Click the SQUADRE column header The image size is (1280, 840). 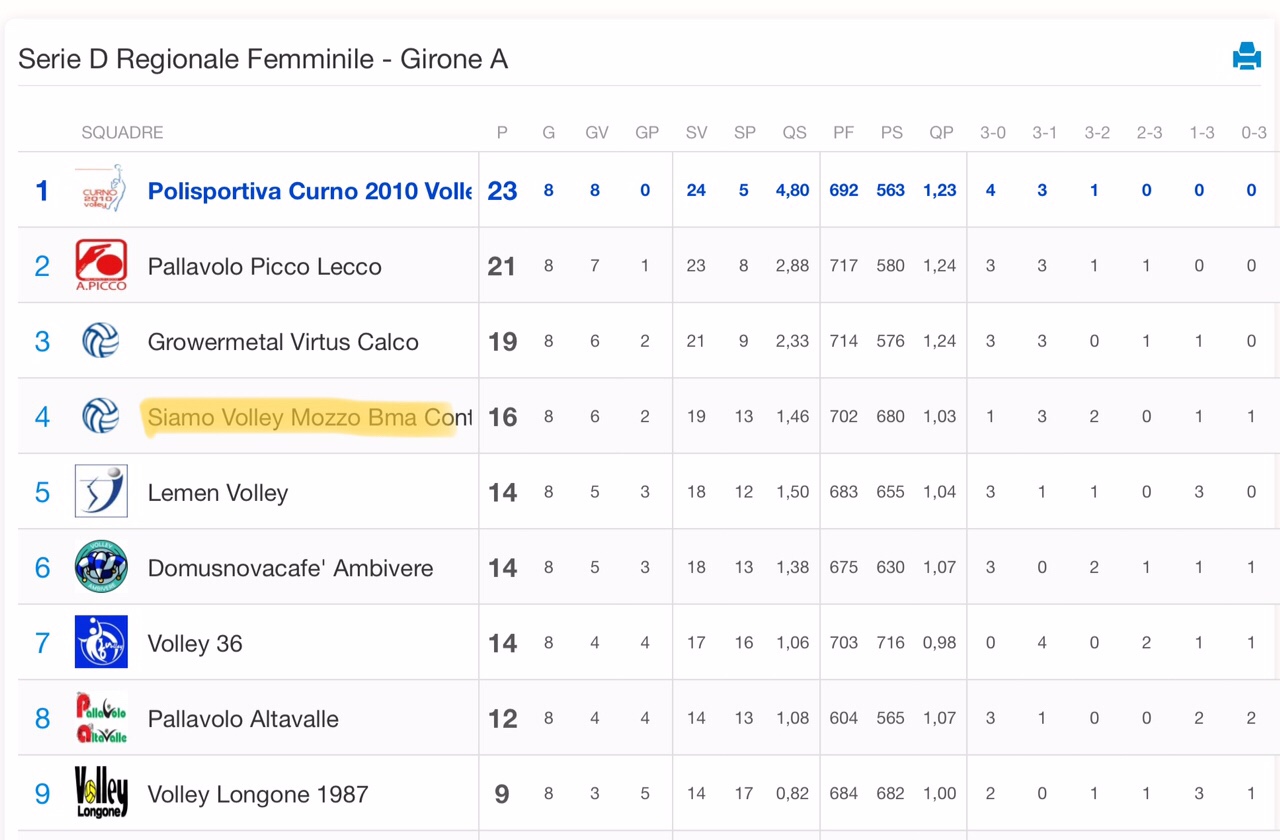122,132
